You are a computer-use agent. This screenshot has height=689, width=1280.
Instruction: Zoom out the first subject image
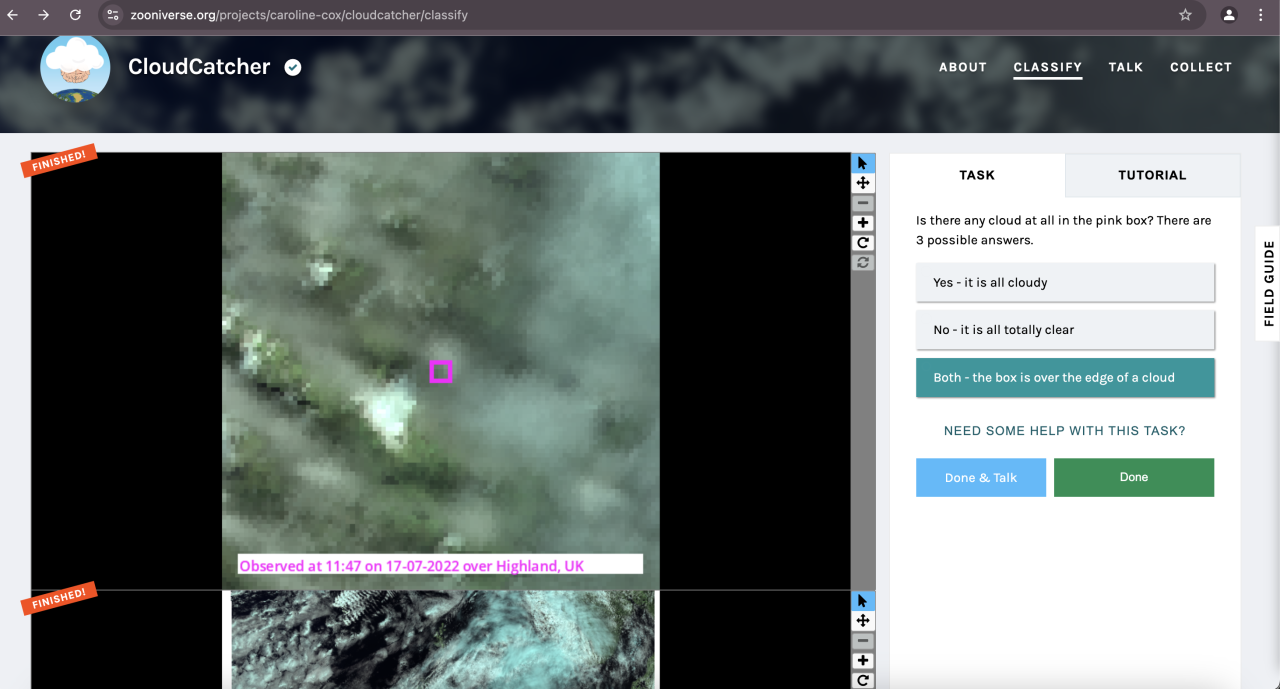pos(863,203)
